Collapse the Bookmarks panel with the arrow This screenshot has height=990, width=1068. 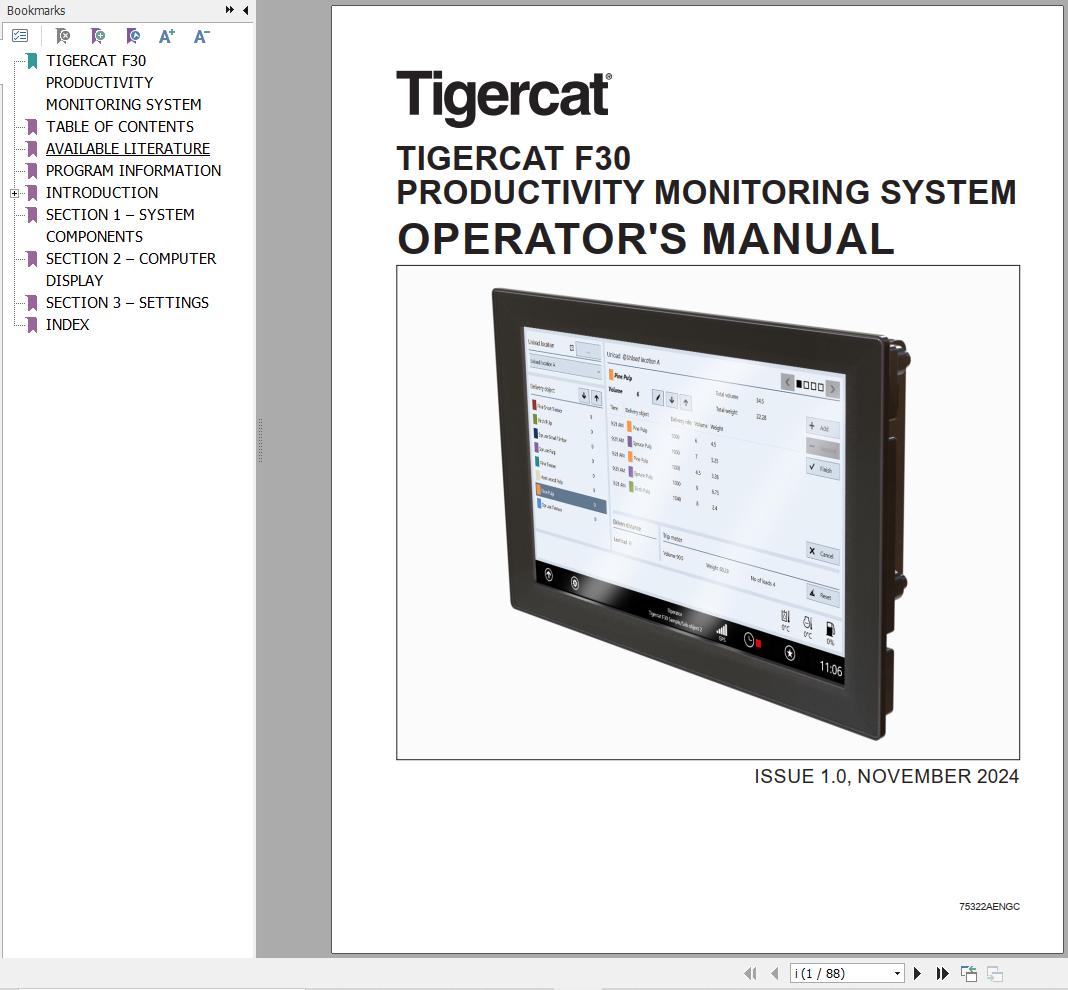(x=246, y=10)
